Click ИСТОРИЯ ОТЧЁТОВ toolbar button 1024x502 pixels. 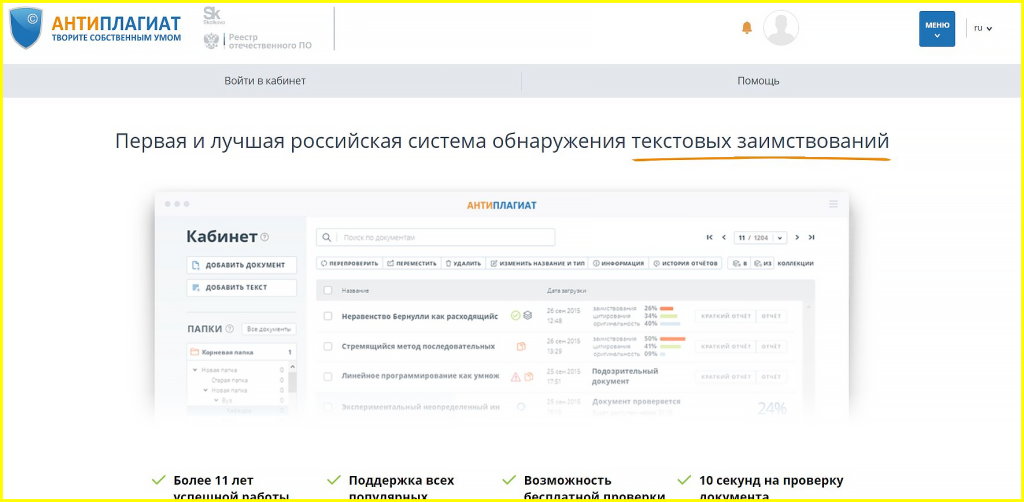686,264
